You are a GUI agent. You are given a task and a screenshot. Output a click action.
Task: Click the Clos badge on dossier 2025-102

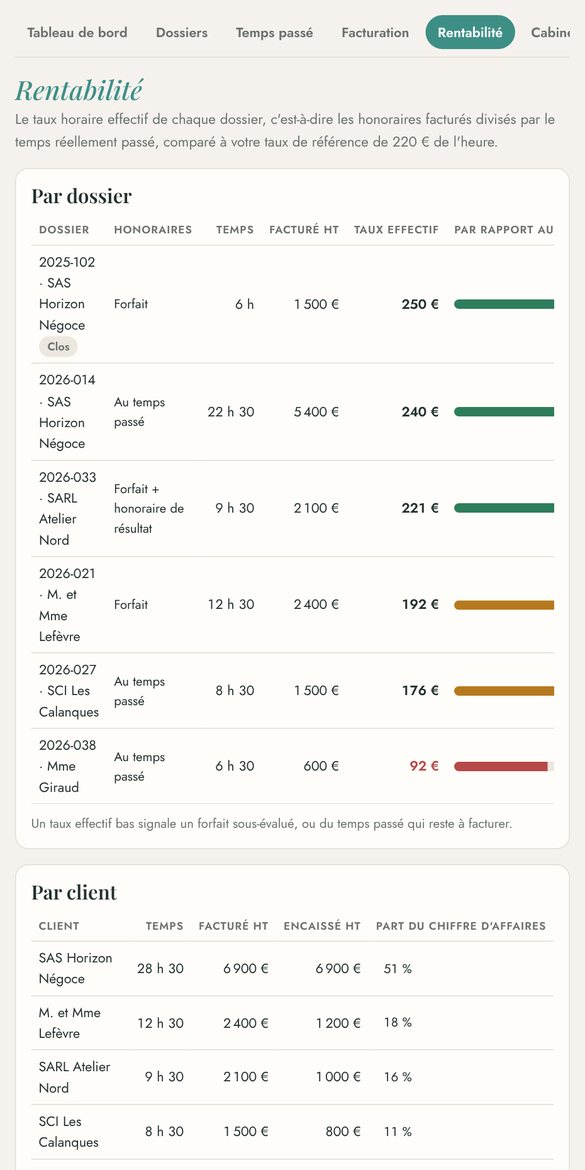point(58,346)
